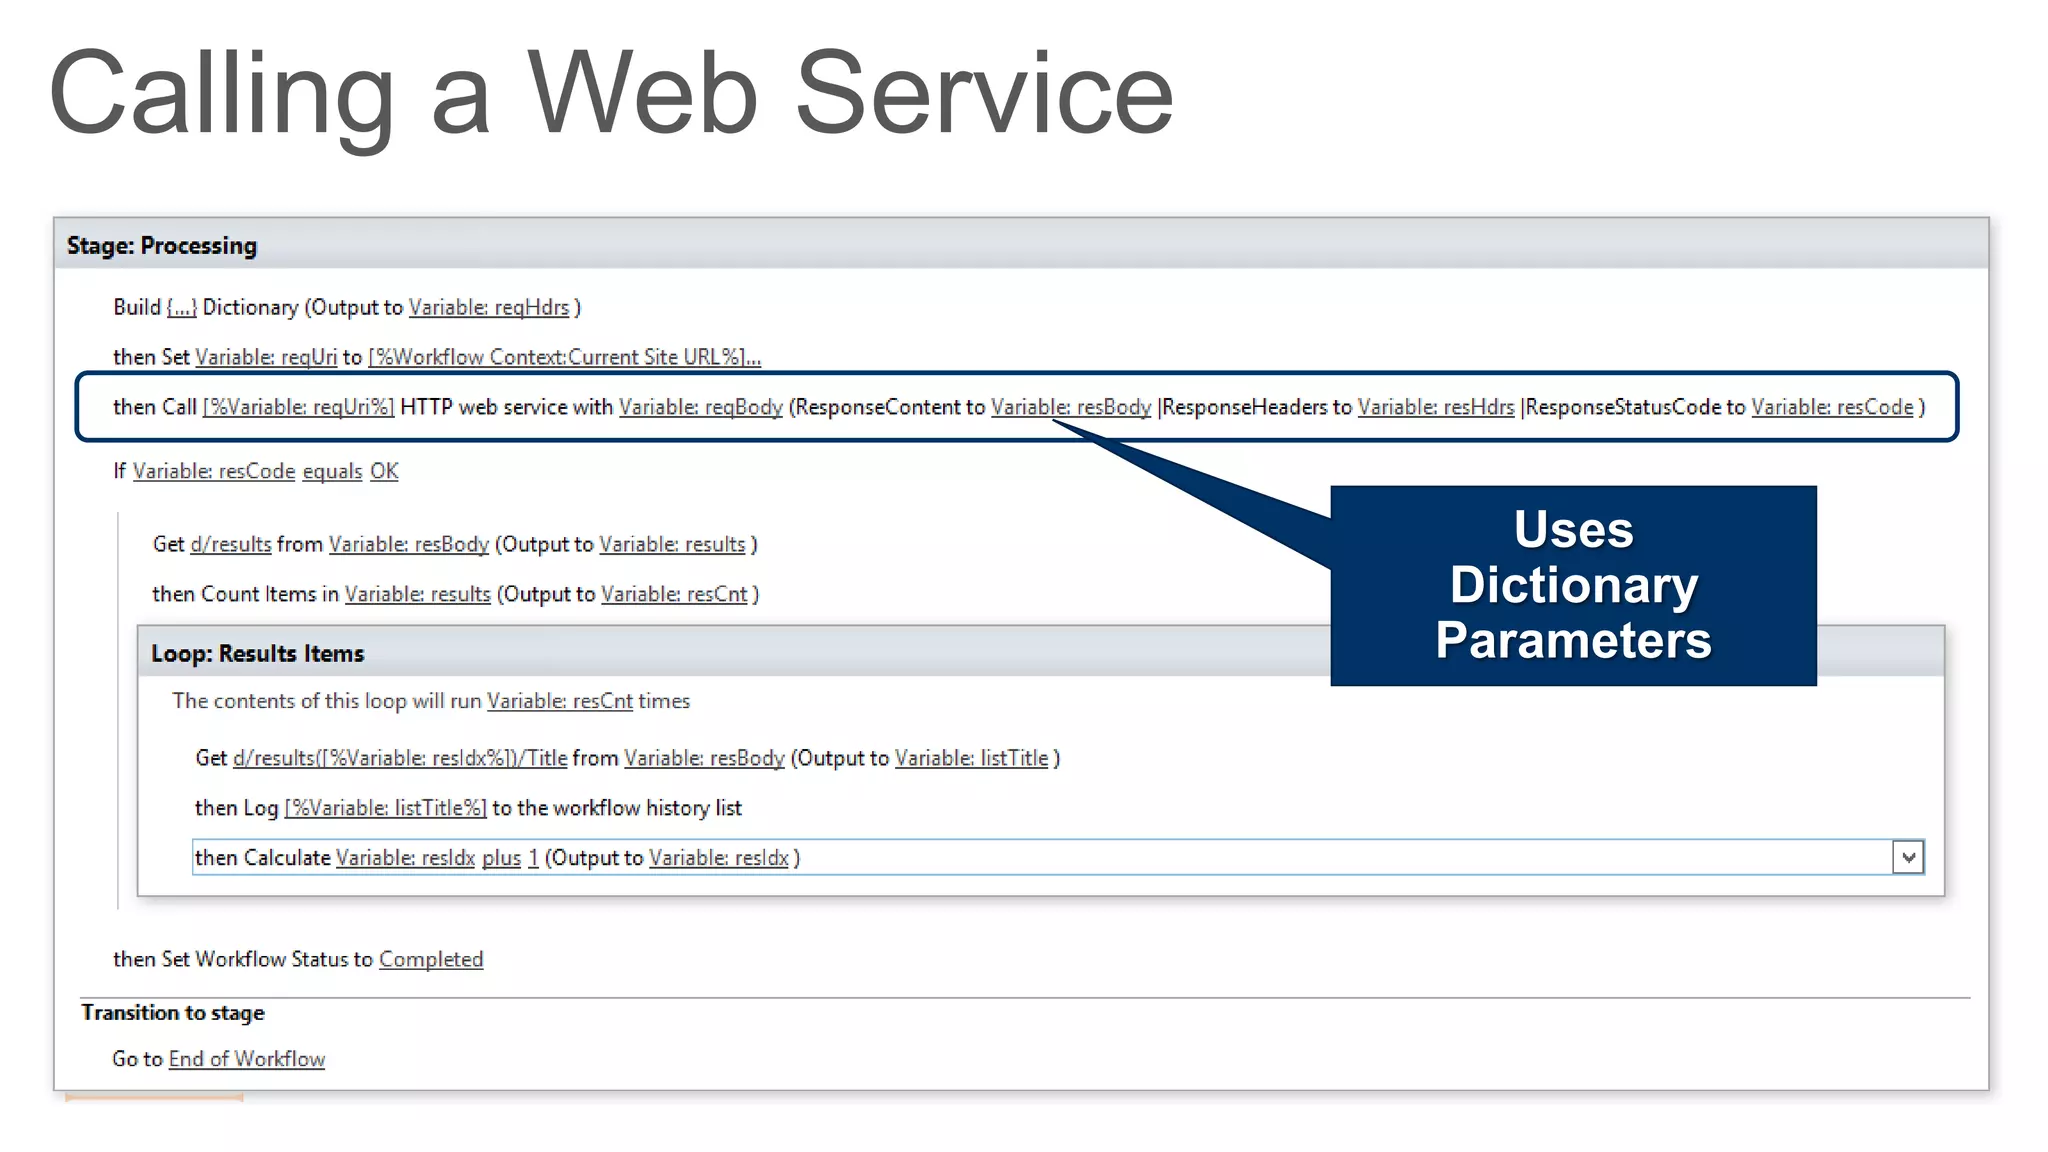Click End of Workflow link
Screen dimensions: 2048x1152
[247, 1059]
